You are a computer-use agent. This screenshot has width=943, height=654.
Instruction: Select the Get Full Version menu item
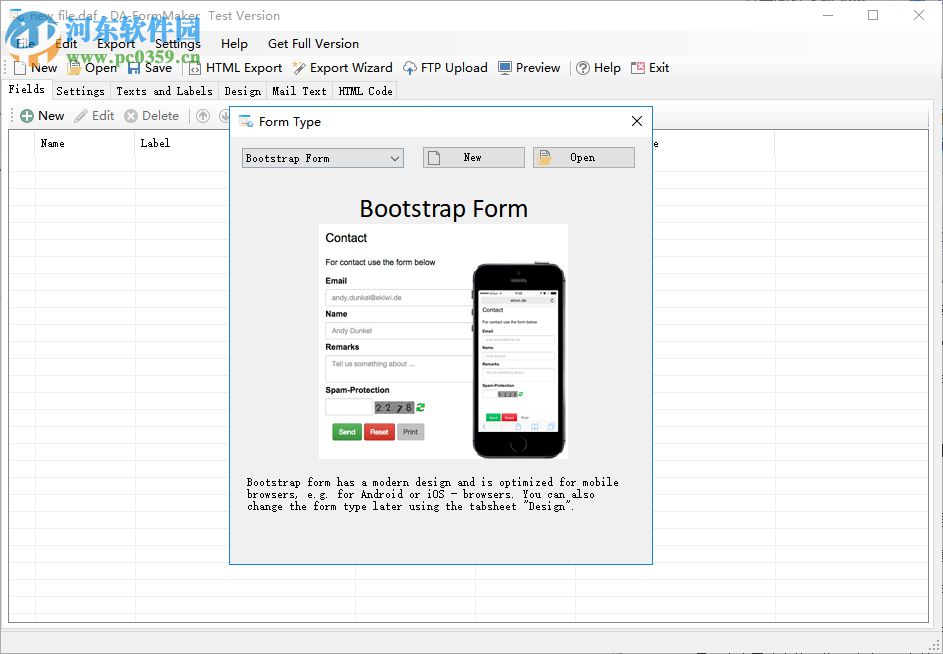[x=313, y=43]
